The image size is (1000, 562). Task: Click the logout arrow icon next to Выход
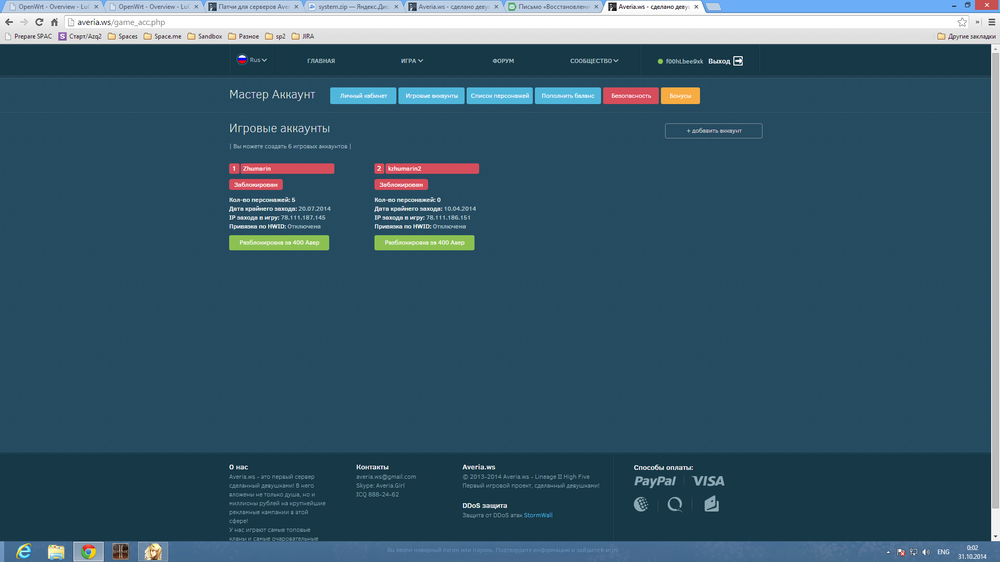738,61
